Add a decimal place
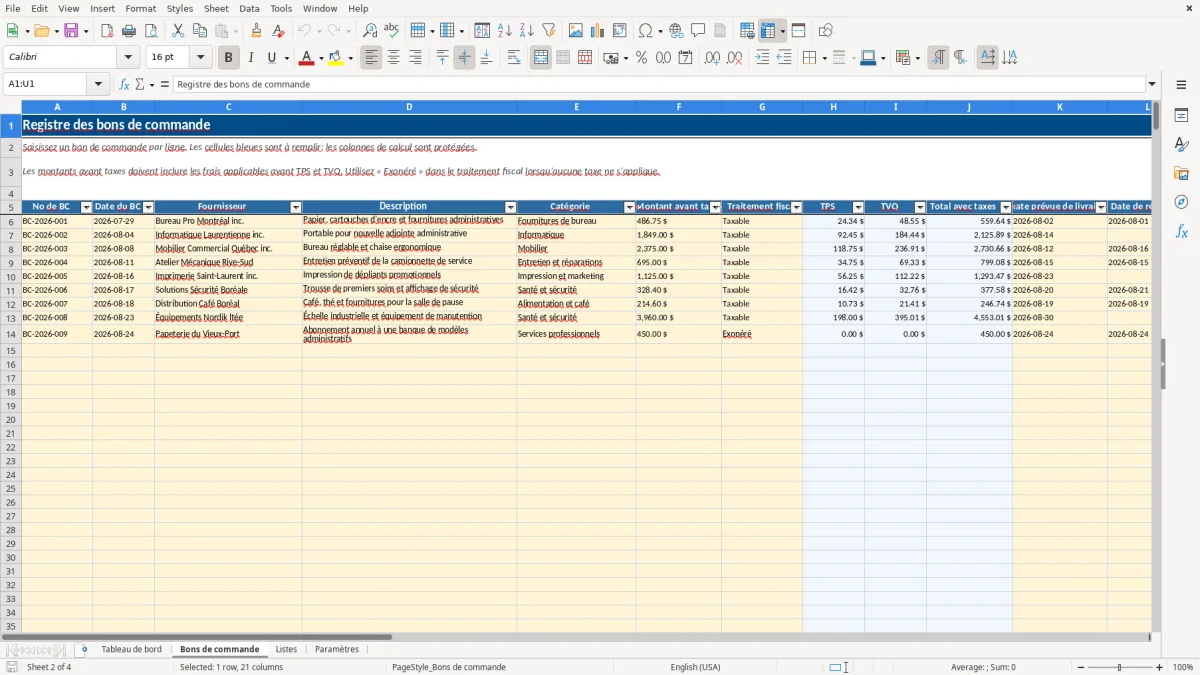 tap(712, 58)
